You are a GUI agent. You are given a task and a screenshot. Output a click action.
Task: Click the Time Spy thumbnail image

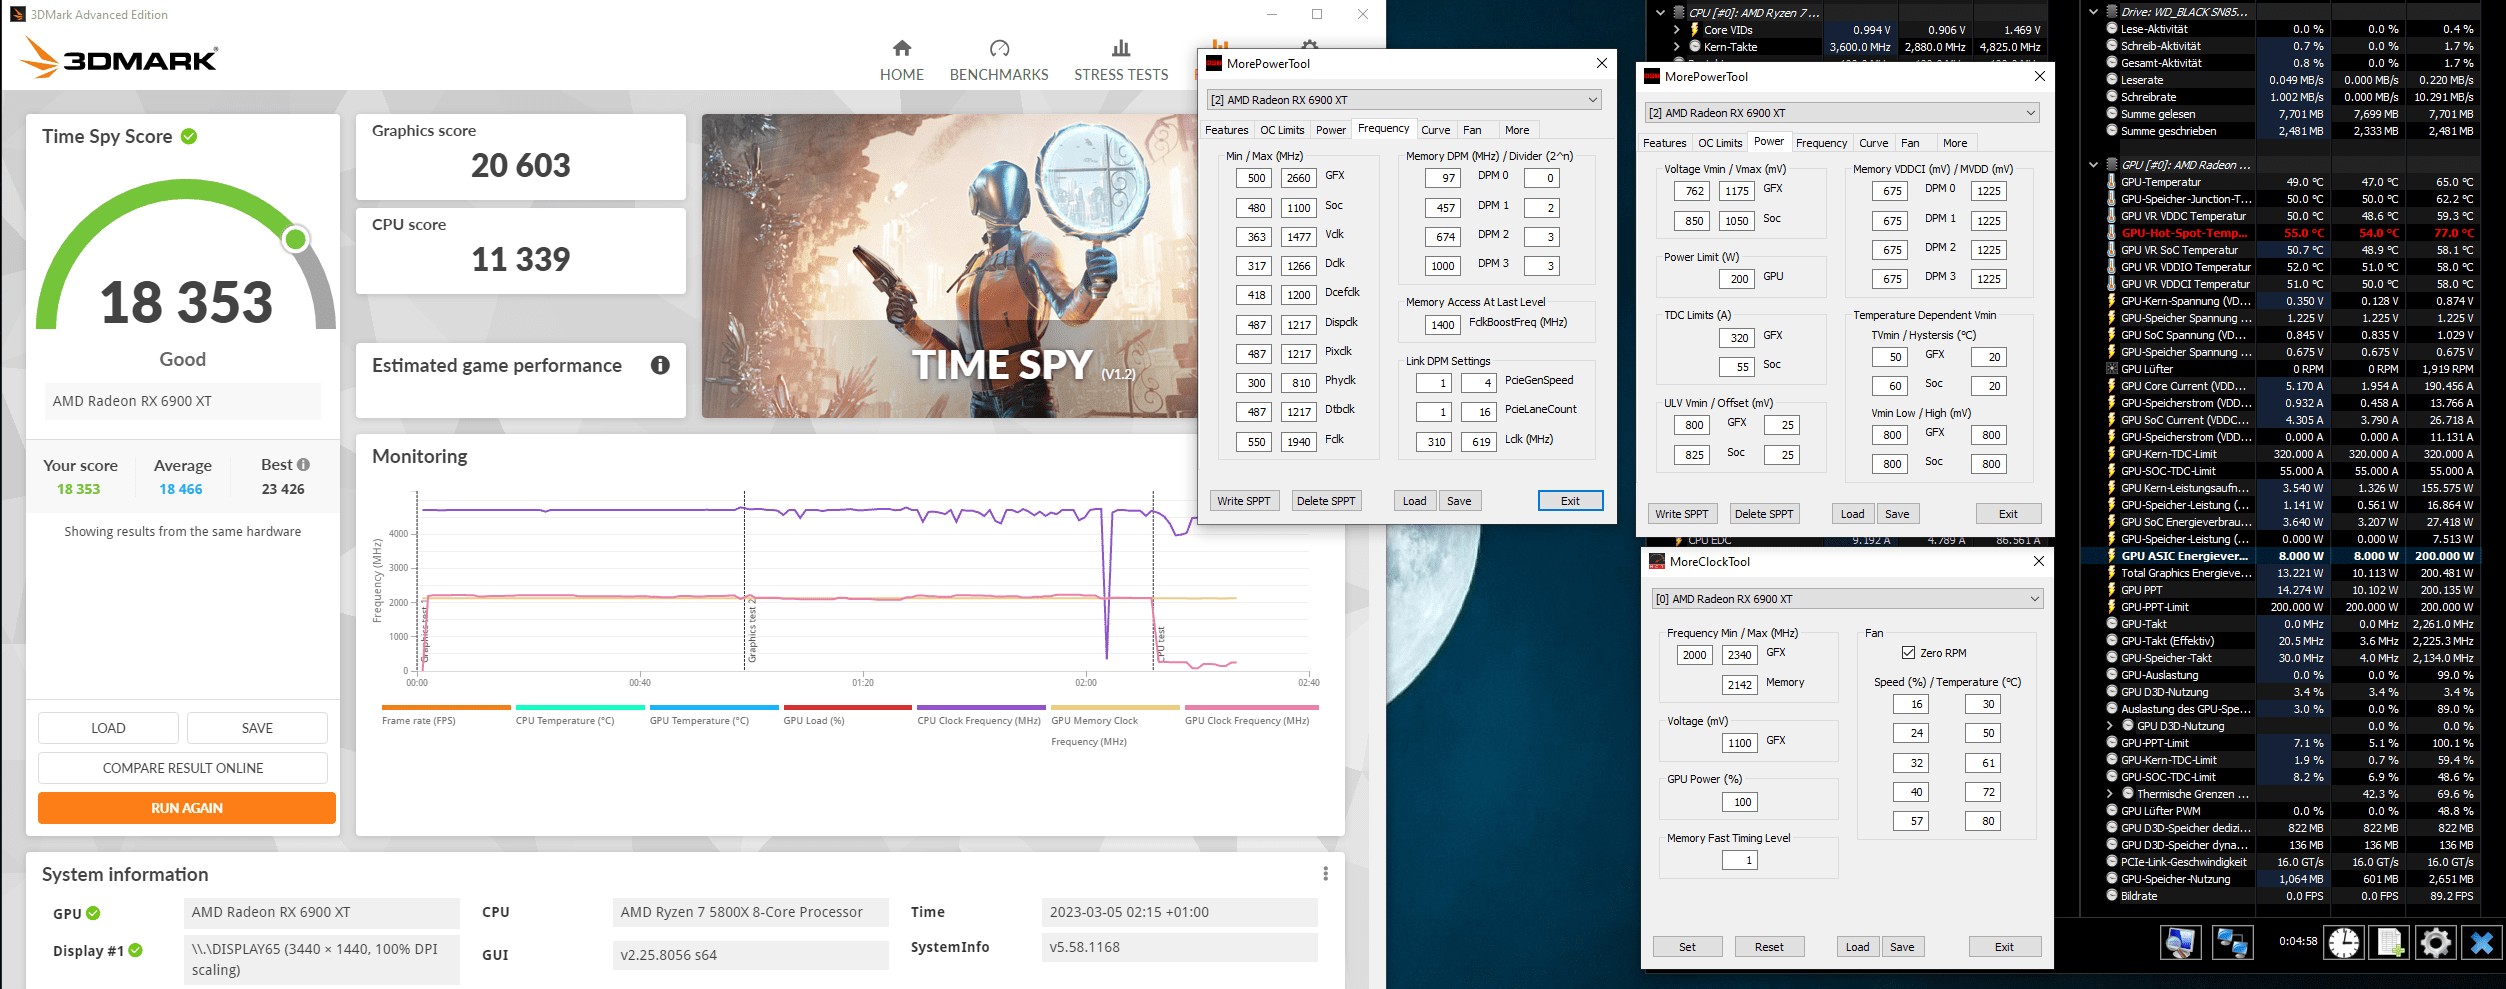coord(949,266)
